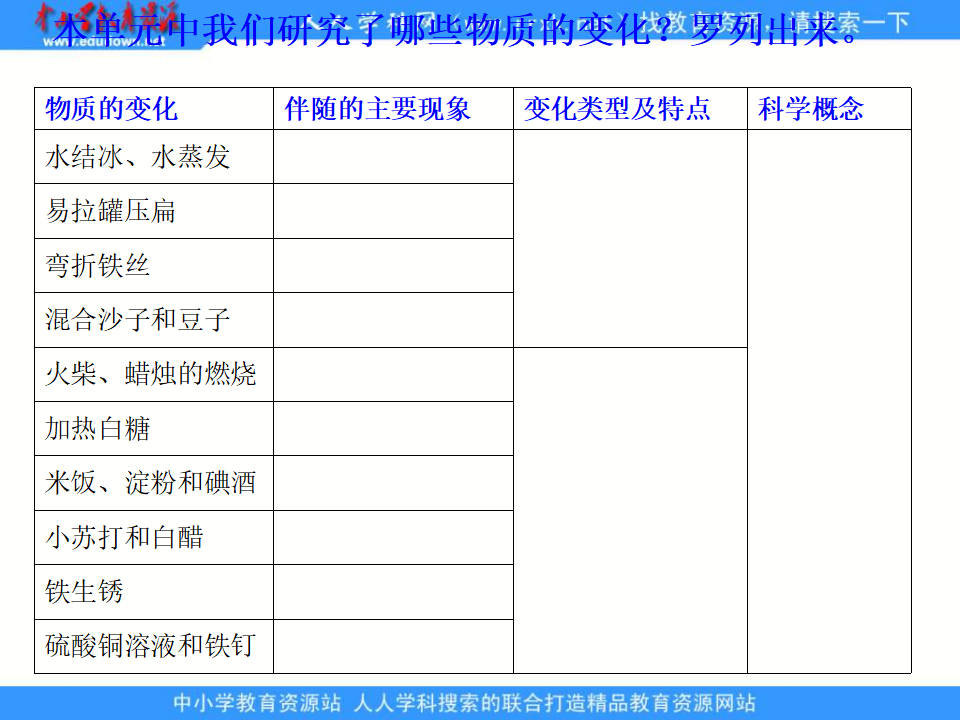Click the empty phenomenon cell beside '水结冰、水蒸发'

tap(393, 157)
